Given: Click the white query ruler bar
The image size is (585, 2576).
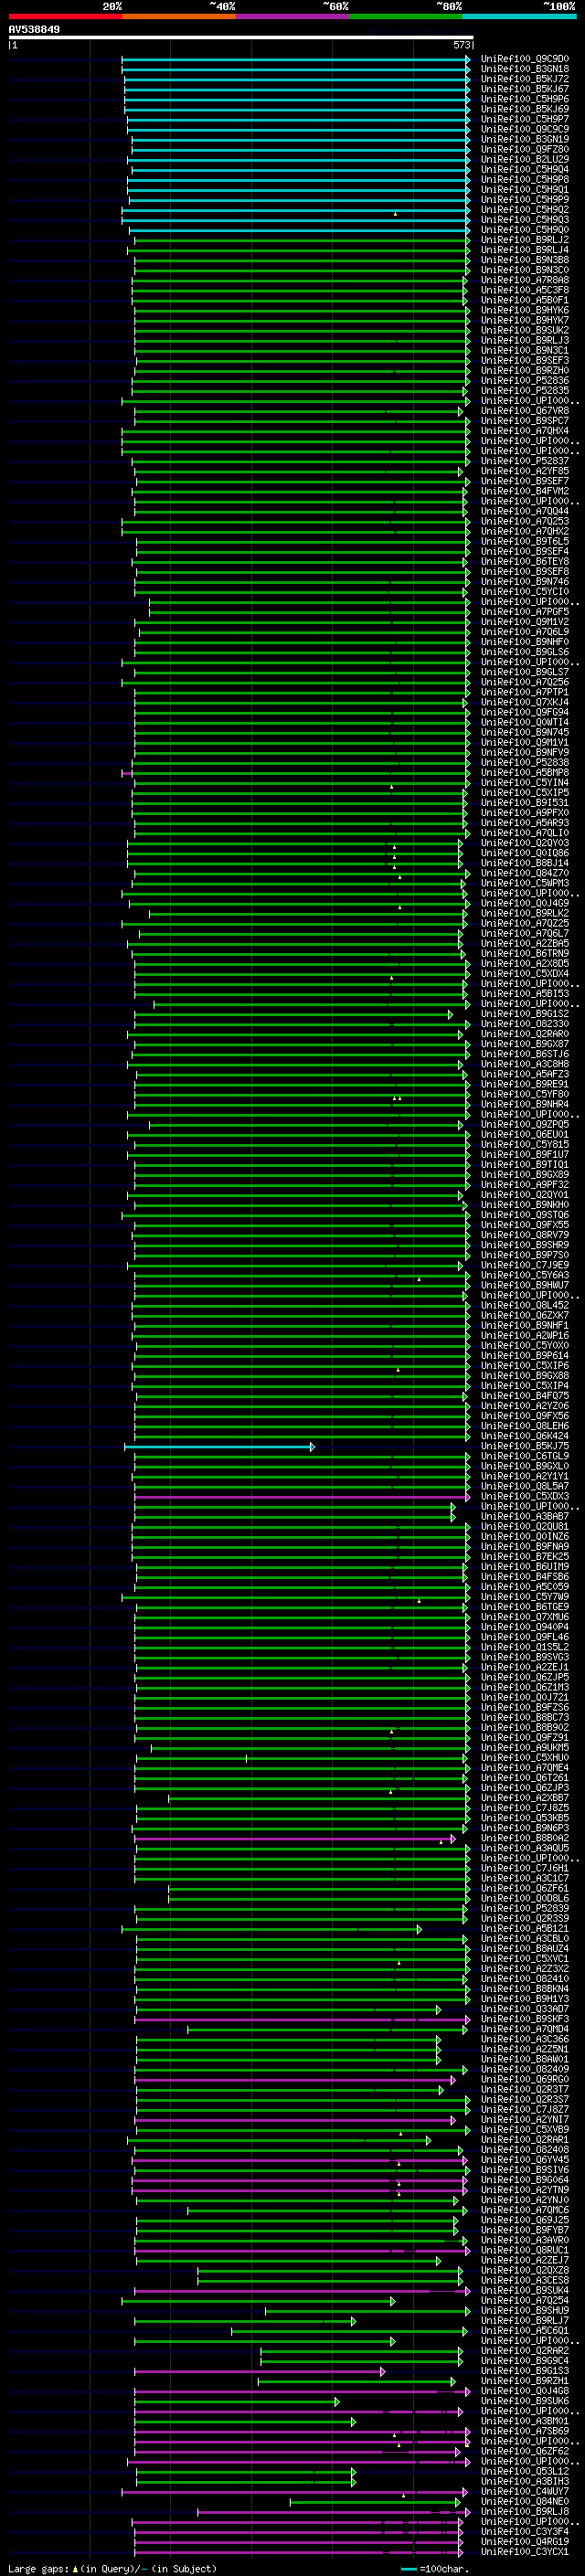Looking at the screenshot, I should 241,38.
